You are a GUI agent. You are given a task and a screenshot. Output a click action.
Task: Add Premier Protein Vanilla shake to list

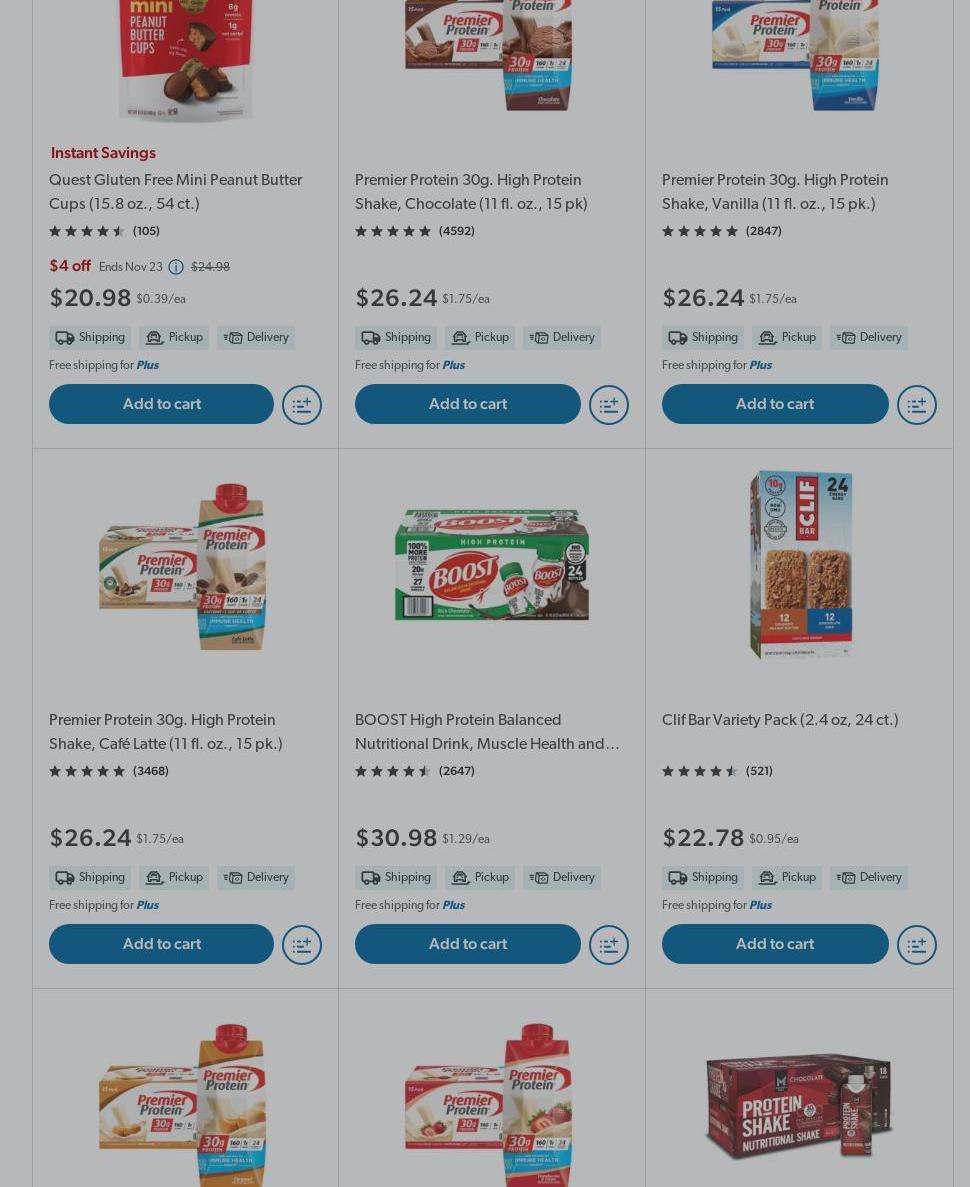coord(916,405)
